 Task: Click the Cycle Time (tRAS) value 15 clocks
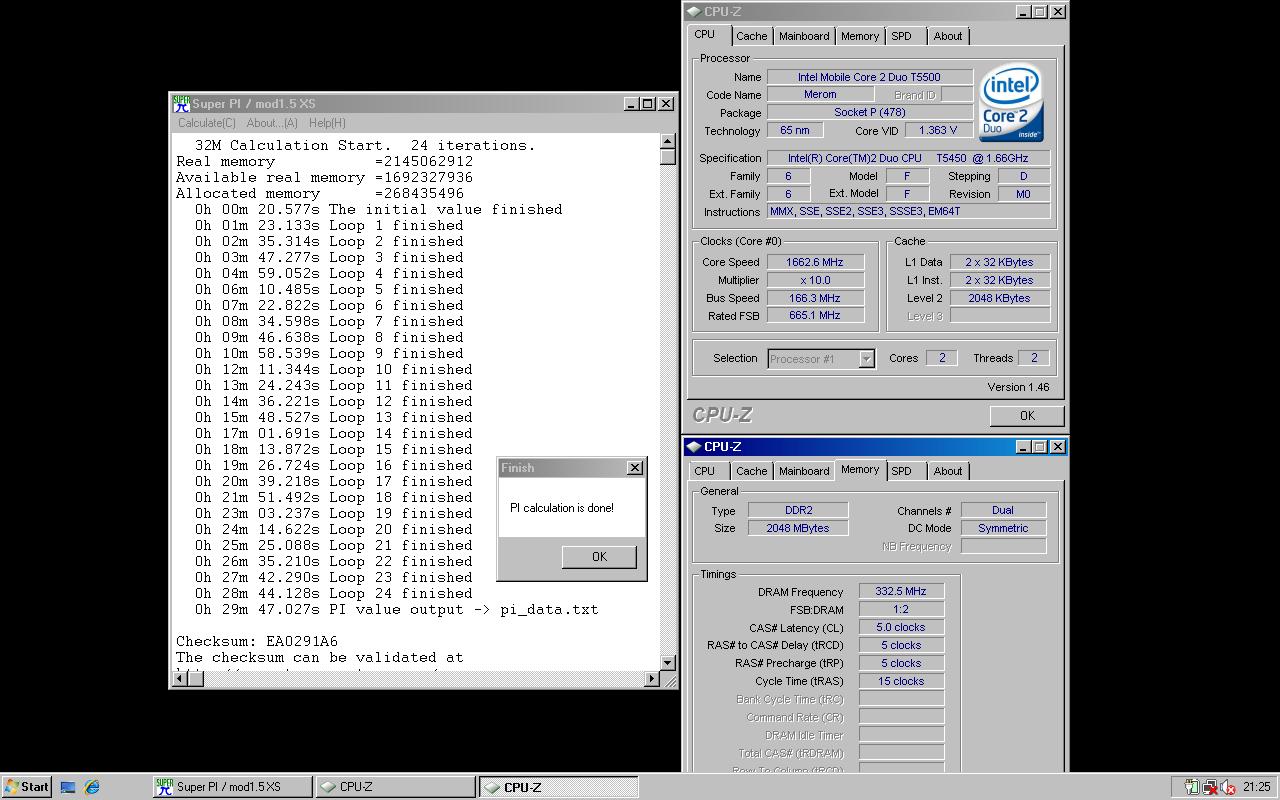point(901,682)
